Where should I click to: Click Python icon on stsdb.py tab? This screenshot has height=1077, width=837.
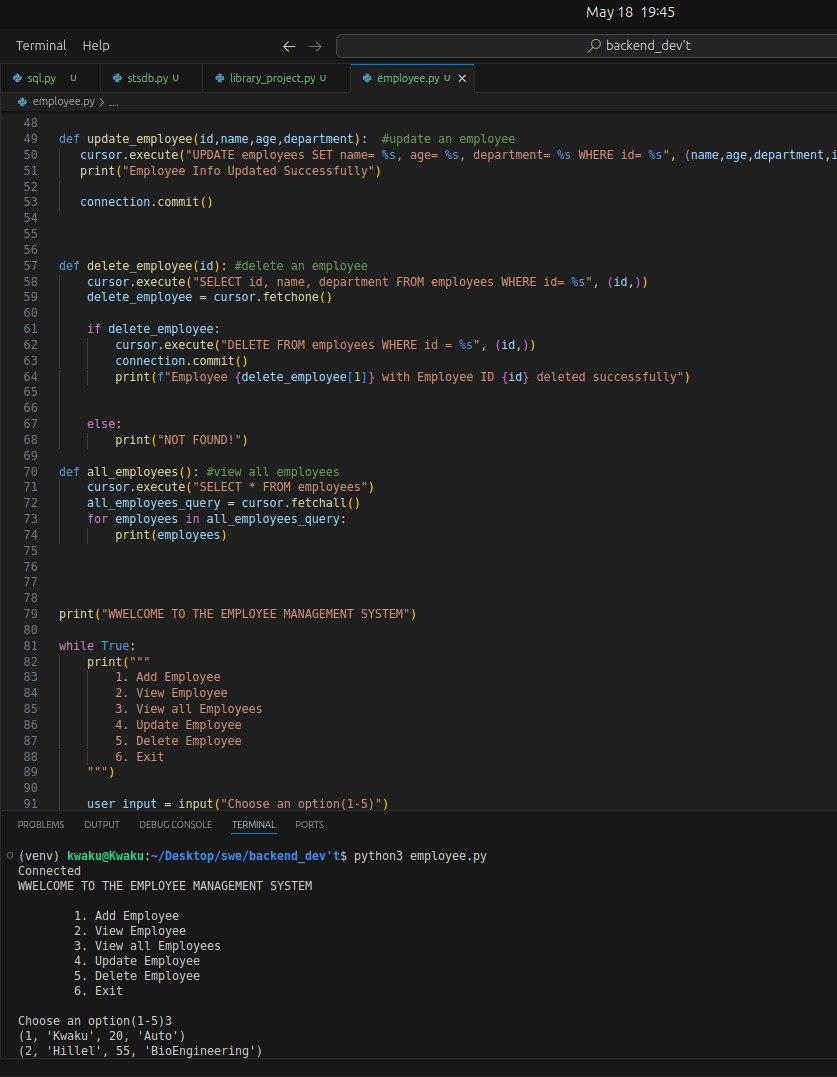tap(116, 78)
